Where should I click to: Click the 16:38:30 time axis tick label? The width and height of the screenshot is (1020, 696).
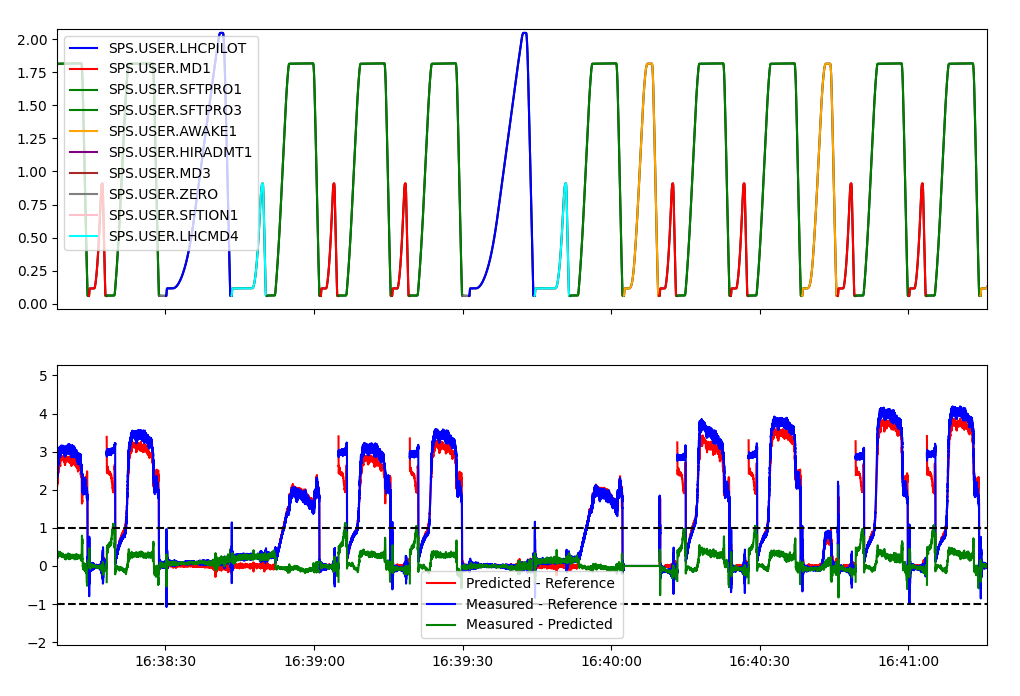coord(165,661)
